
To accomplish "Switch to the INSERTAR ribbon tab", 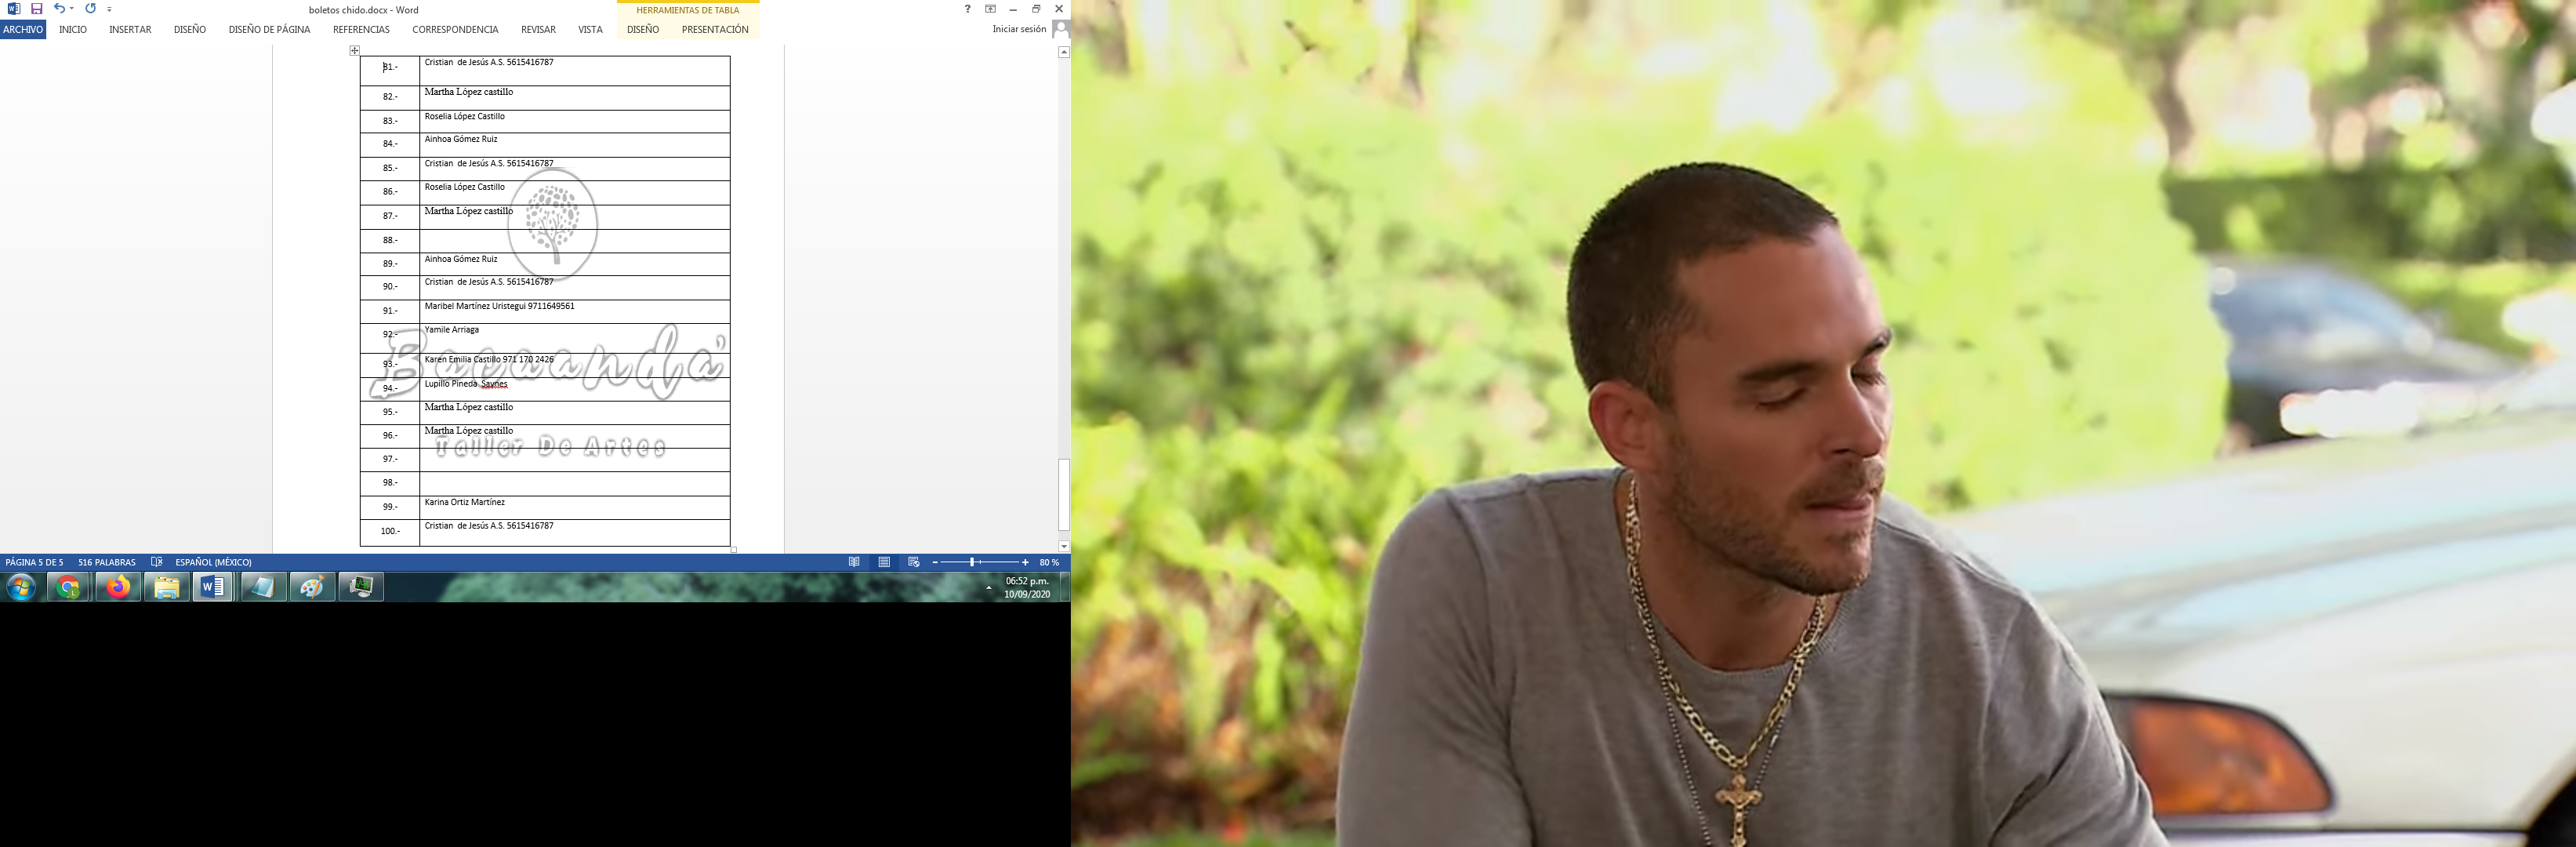I will click(130, 30).
